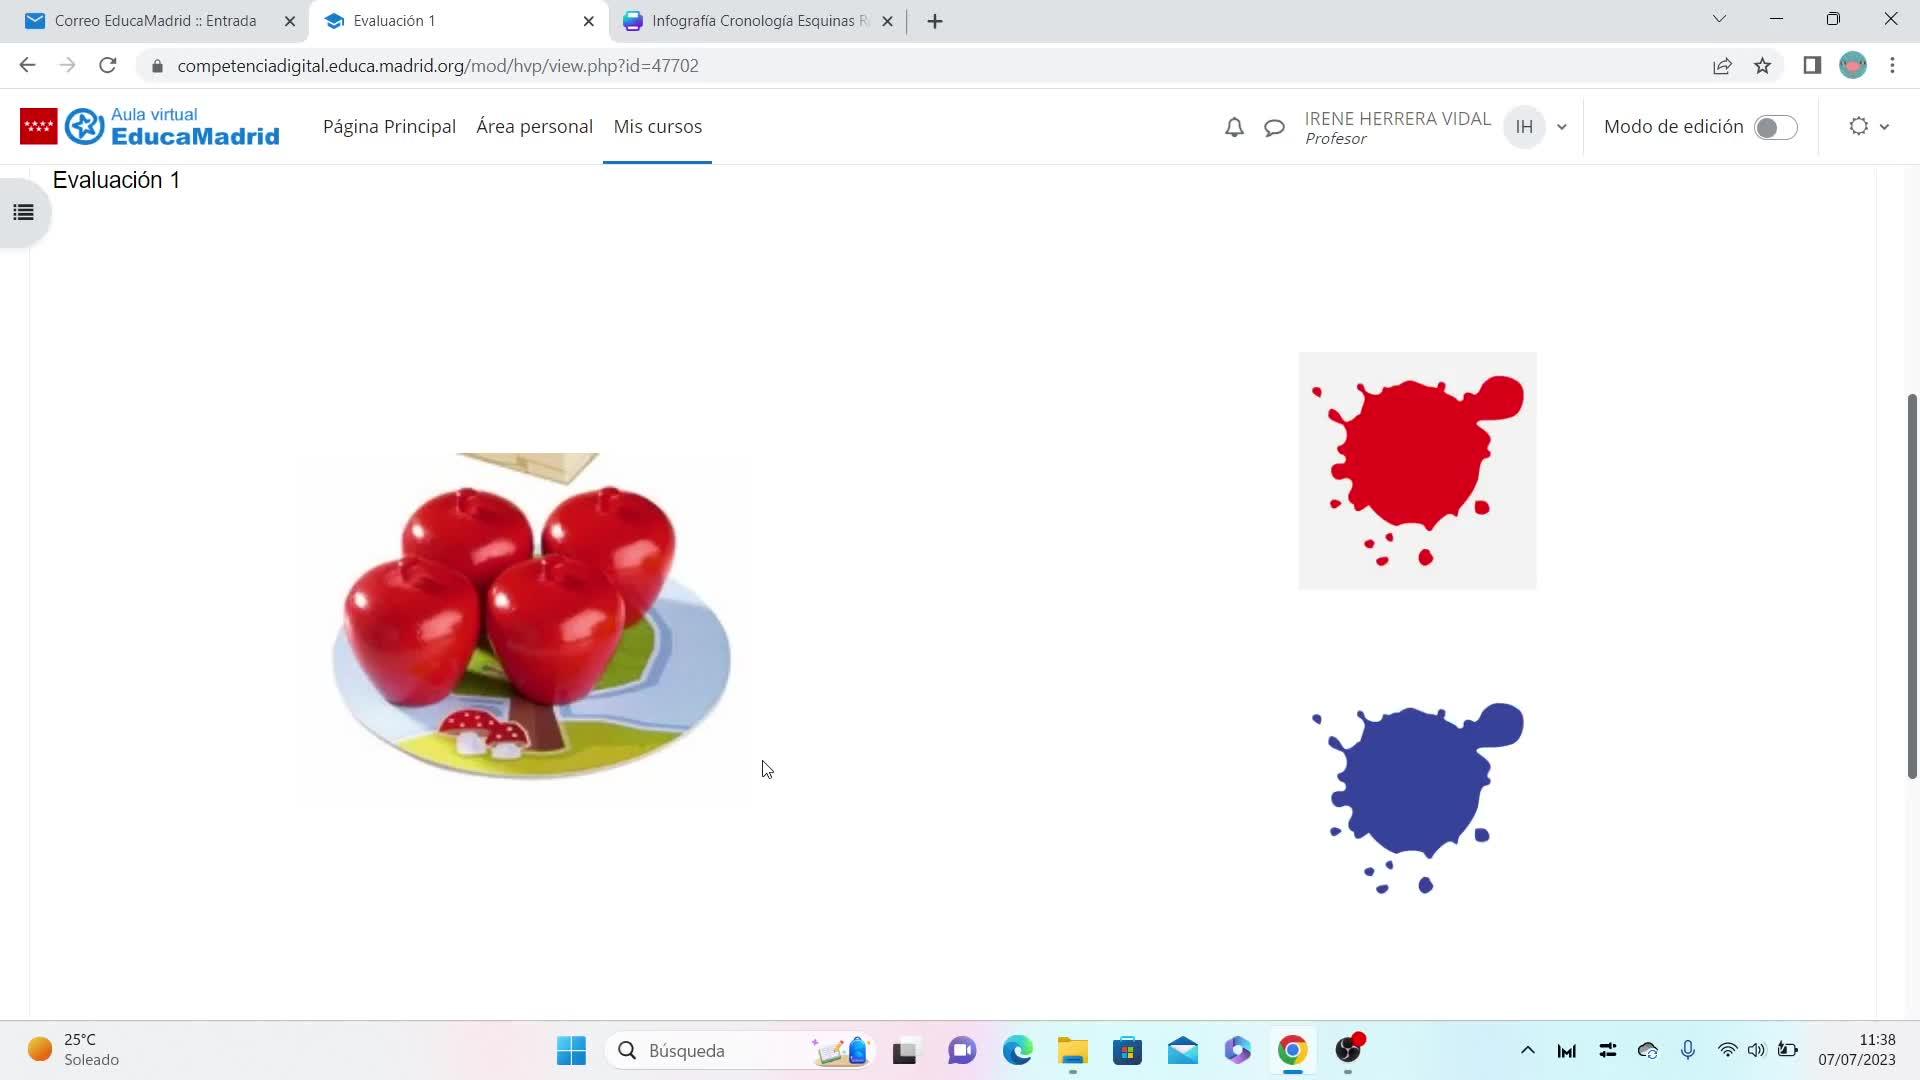The image size is (1920, 1080).
Task: Open the notifications bell icon
Action: (x=1234, y=127)
